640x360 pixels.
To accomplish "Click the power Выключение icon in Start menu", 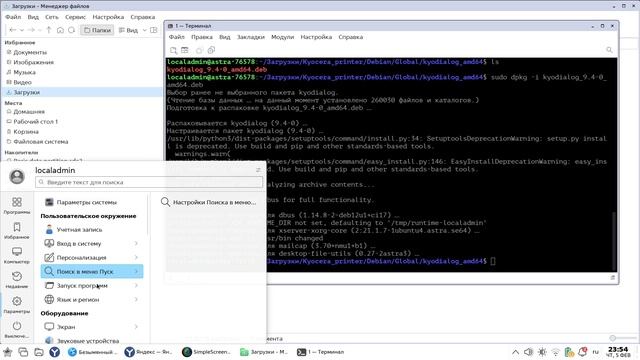I will tap(17, 329).
